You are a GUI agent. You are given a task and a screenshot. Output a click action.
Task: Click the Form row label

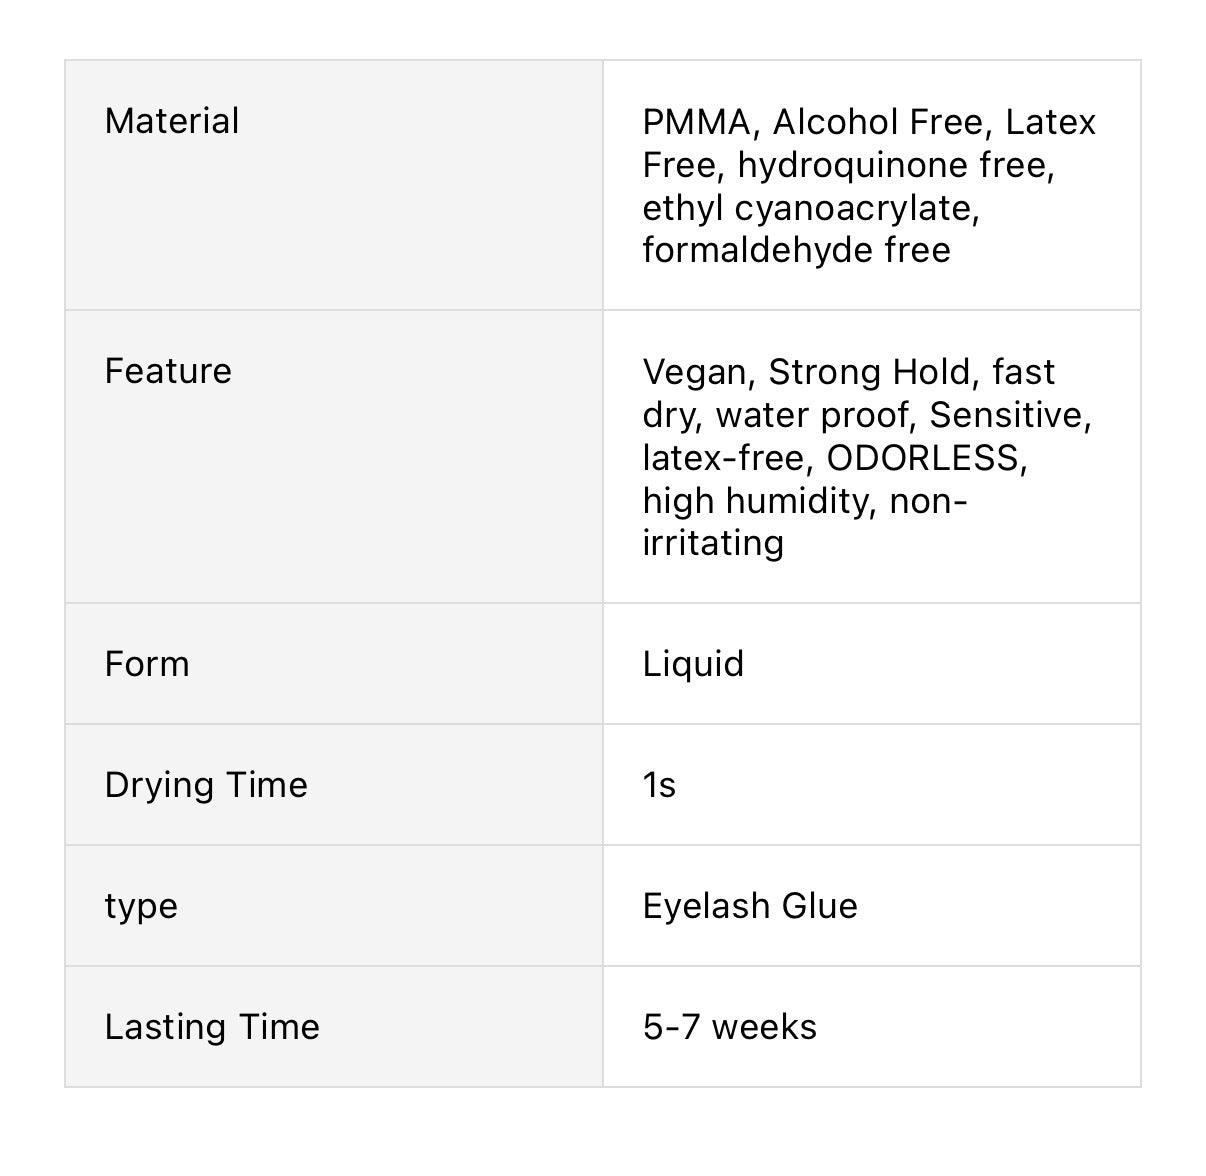pos(147,664)
